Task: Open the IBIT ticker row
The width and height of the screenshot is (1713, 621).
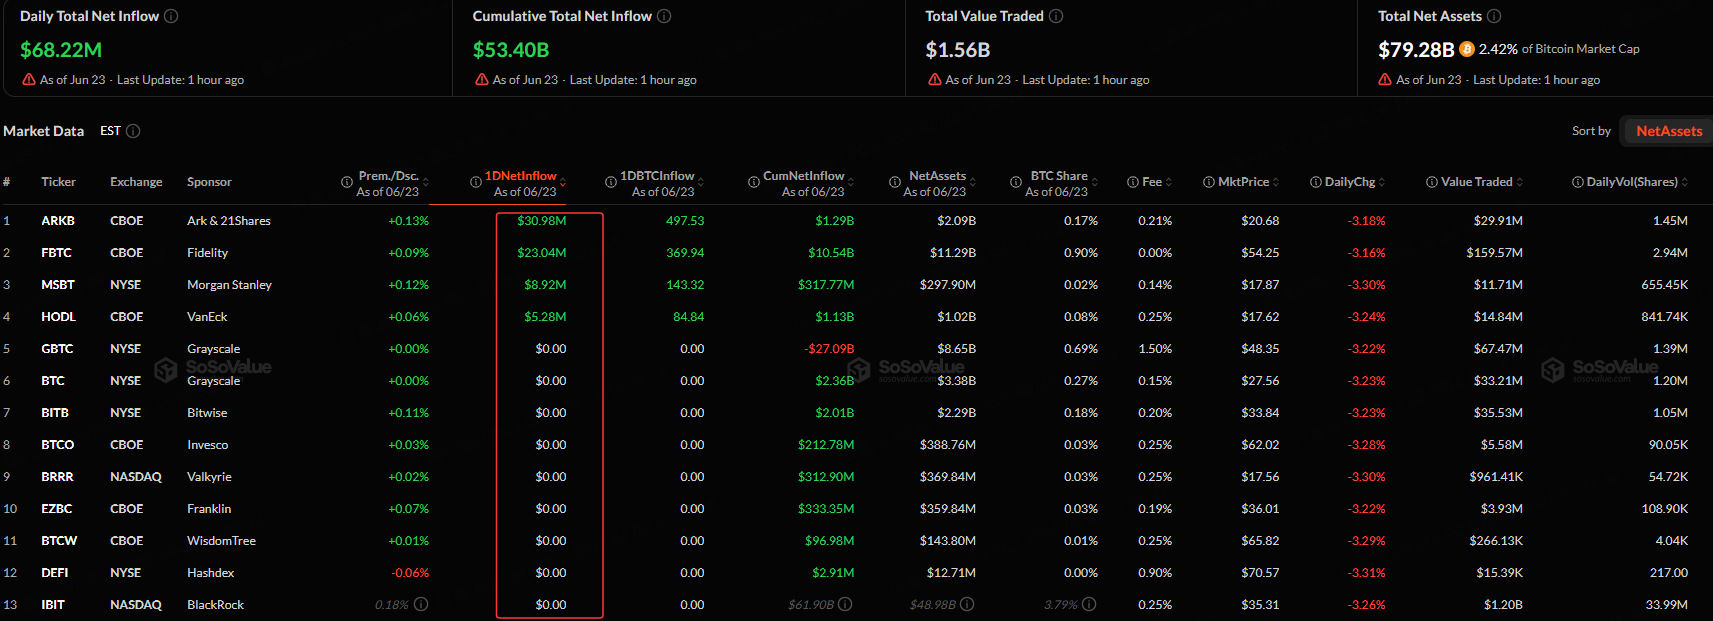Action: 856,605
